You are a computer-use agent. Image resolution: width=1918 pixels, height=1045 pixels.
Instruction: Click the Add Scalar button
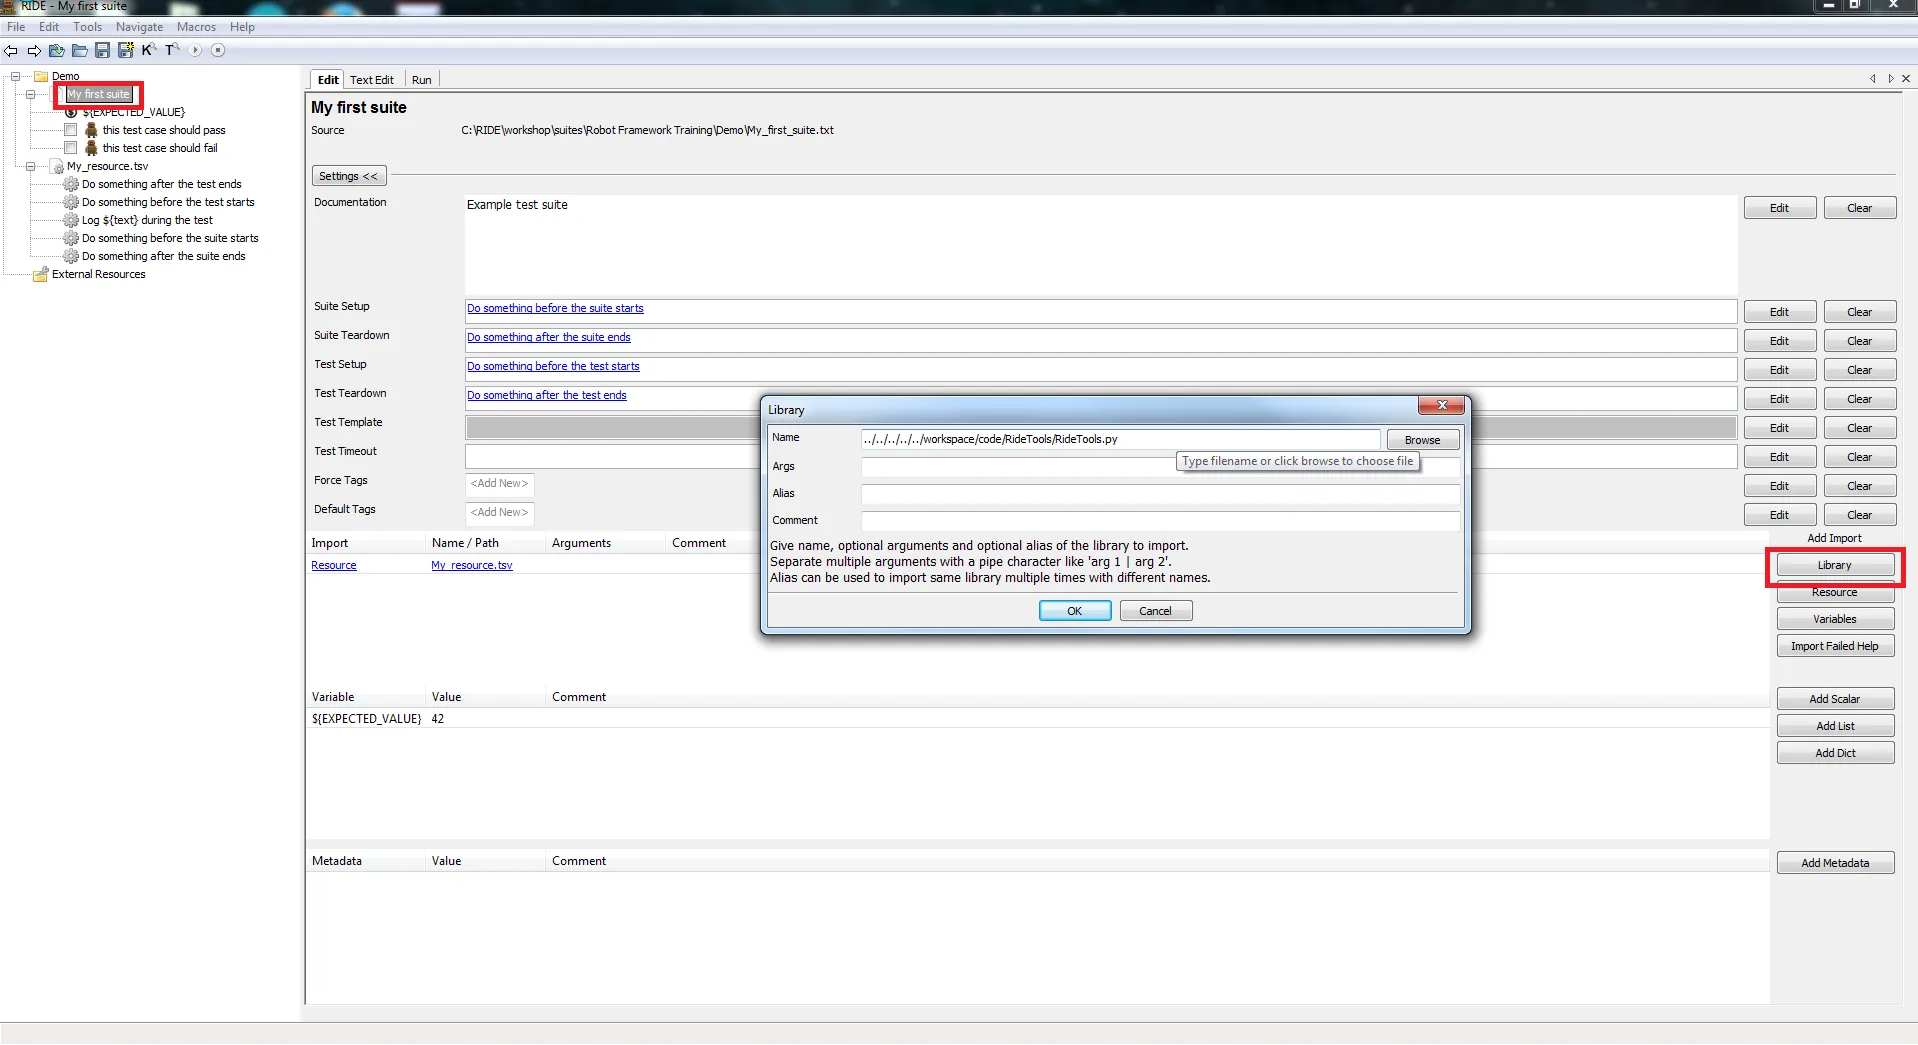coord(1835,699)
